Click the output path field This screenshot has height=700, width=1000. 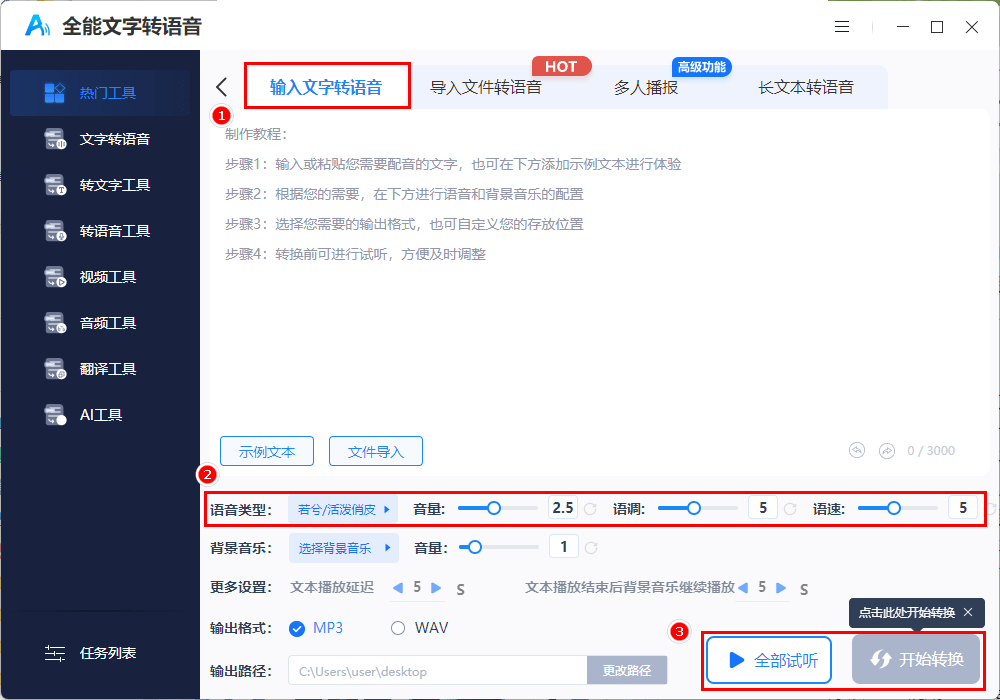pos(438,671)
